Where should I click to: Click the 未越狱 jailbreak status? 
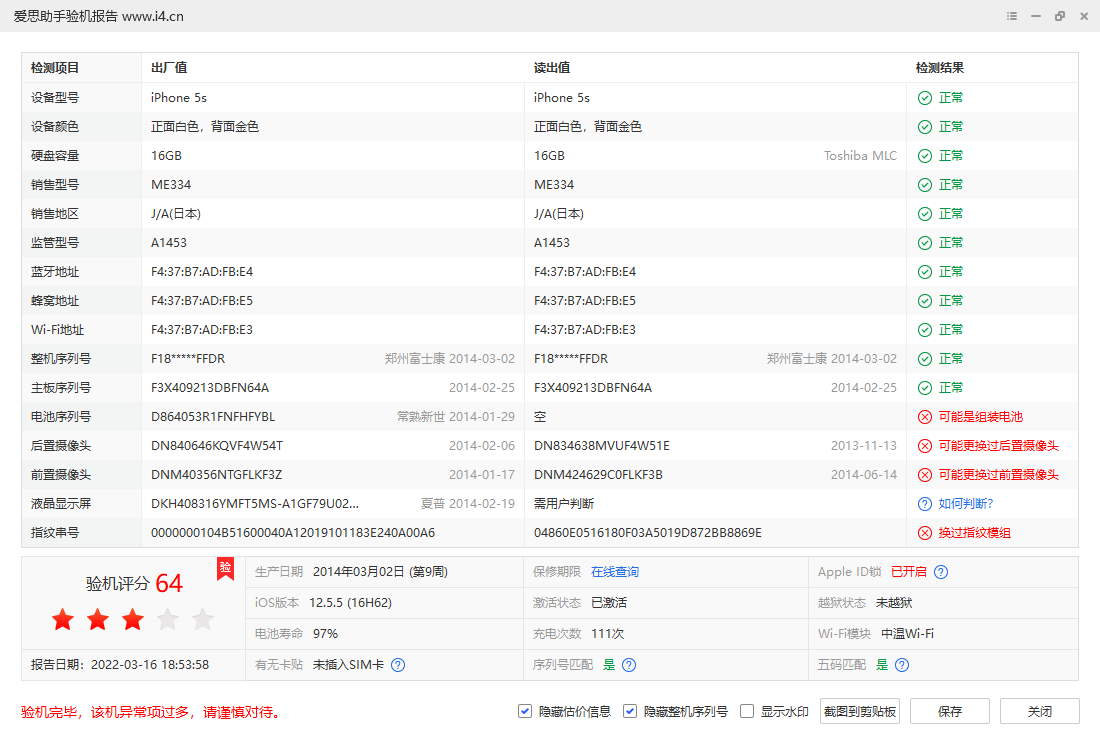click(x=894, y=603)
